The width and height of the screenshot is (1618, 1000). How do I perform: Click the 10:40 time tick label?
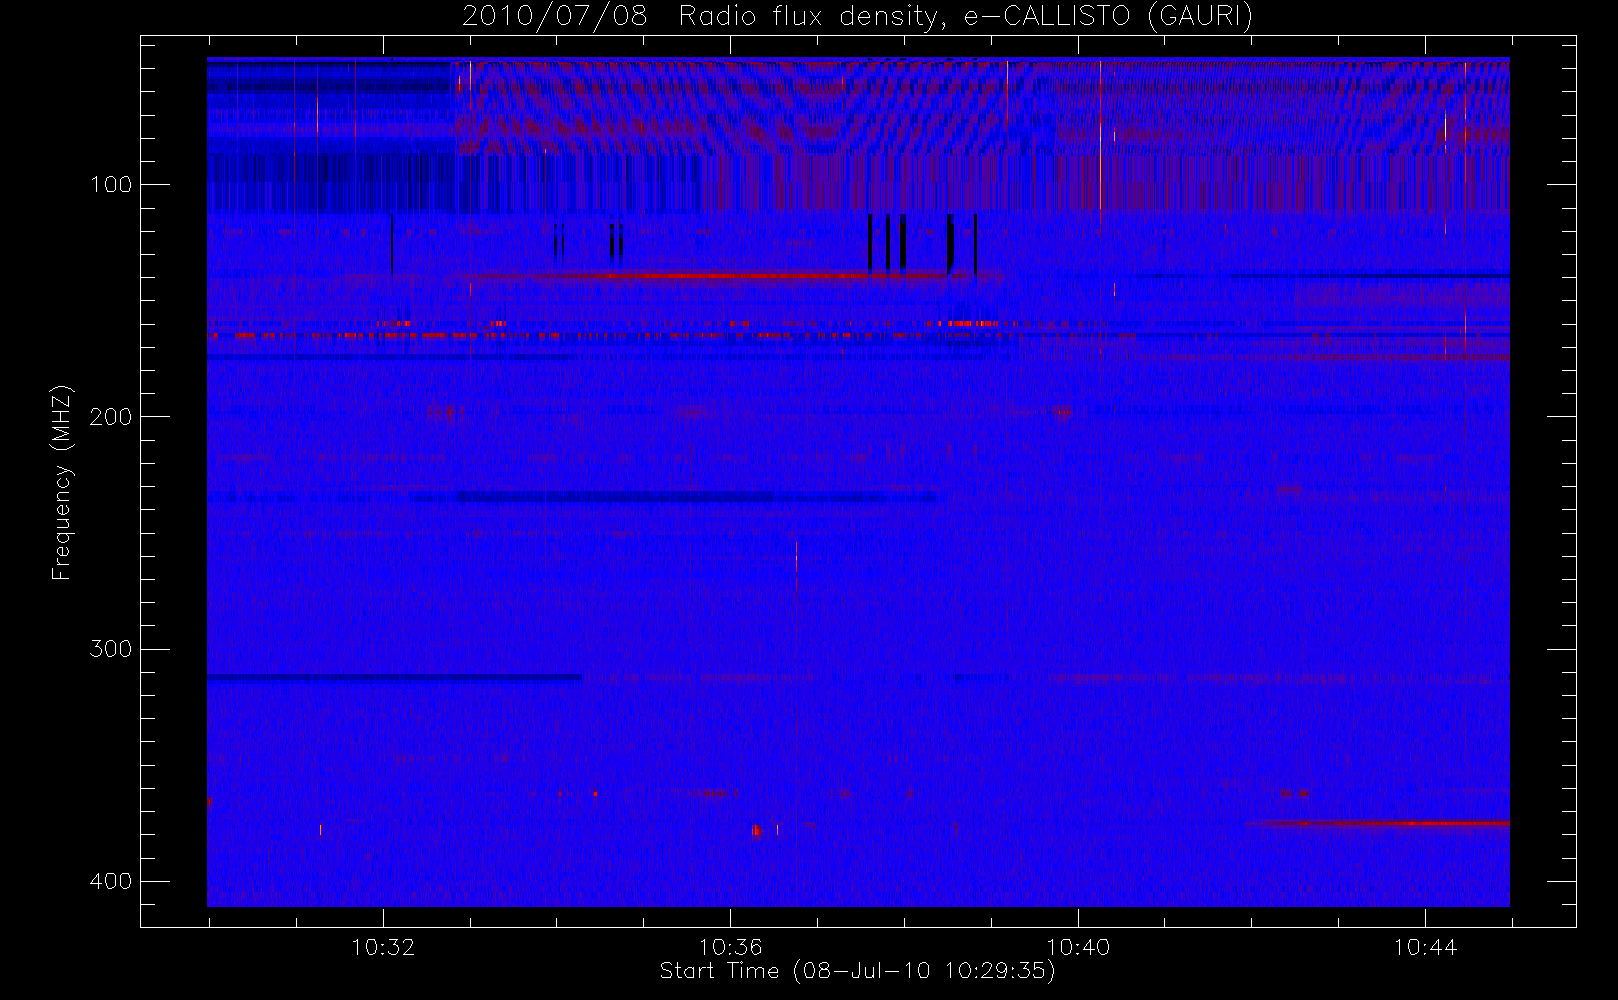[1078, 946]
